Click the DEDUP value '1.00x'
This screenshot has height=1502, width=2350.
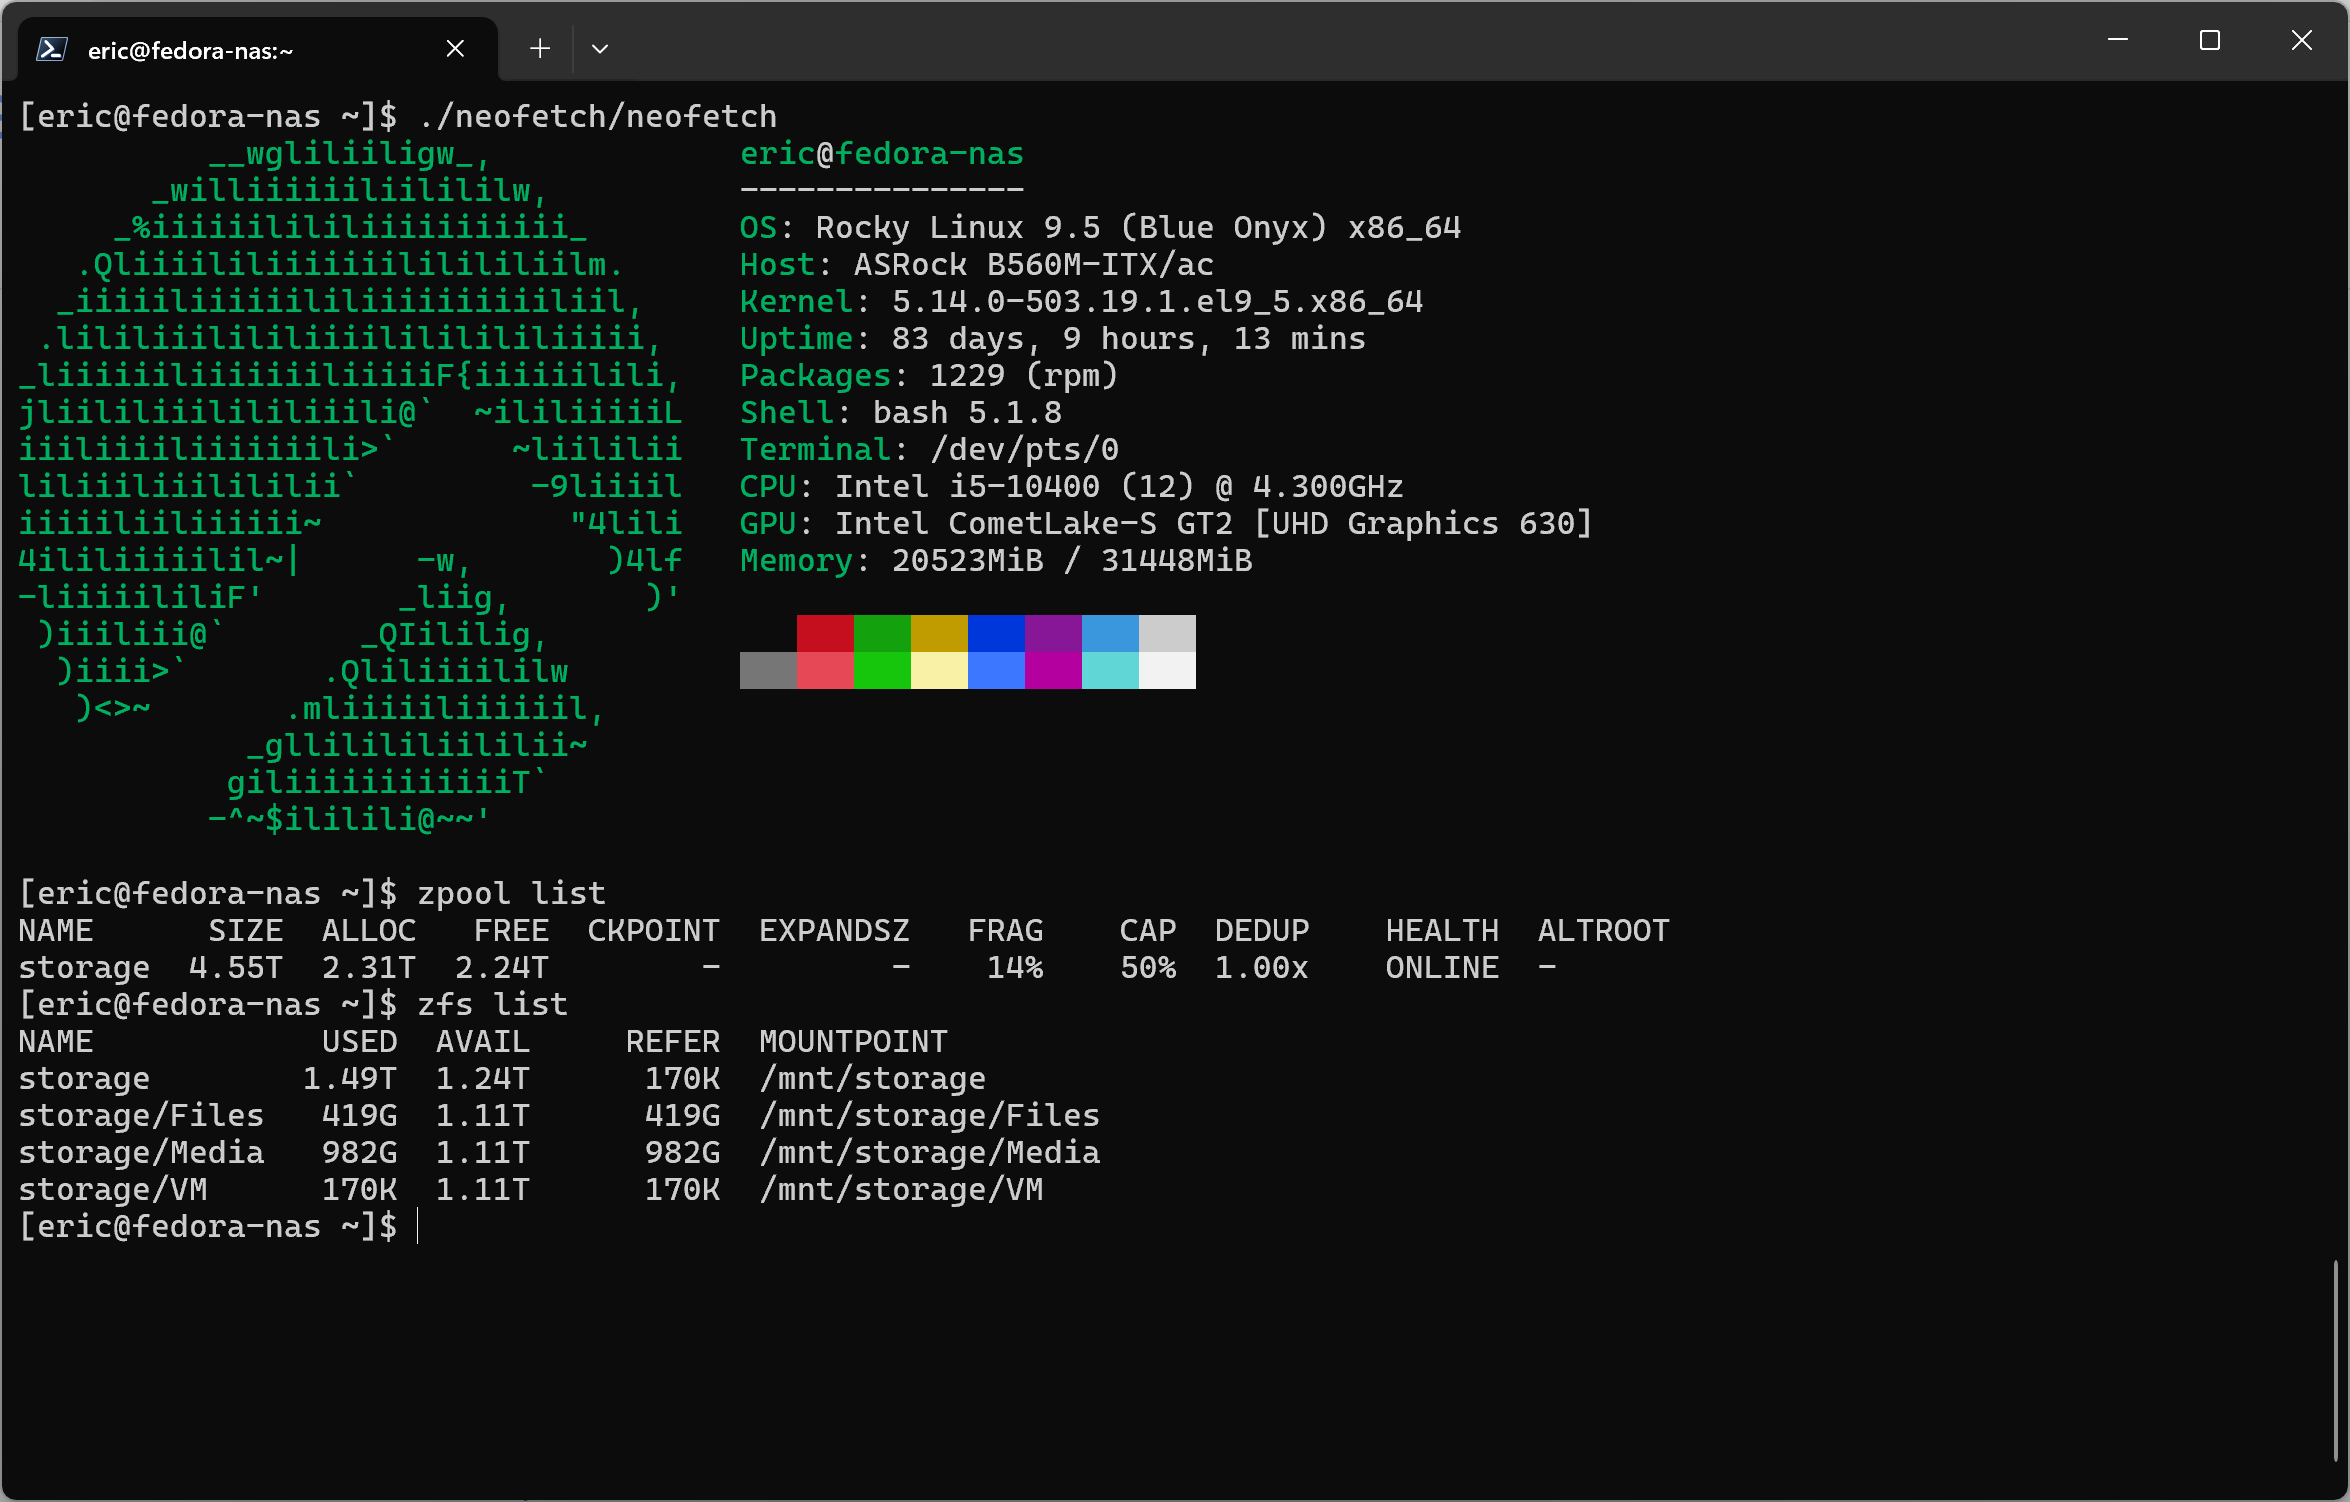pos(1262,967)
